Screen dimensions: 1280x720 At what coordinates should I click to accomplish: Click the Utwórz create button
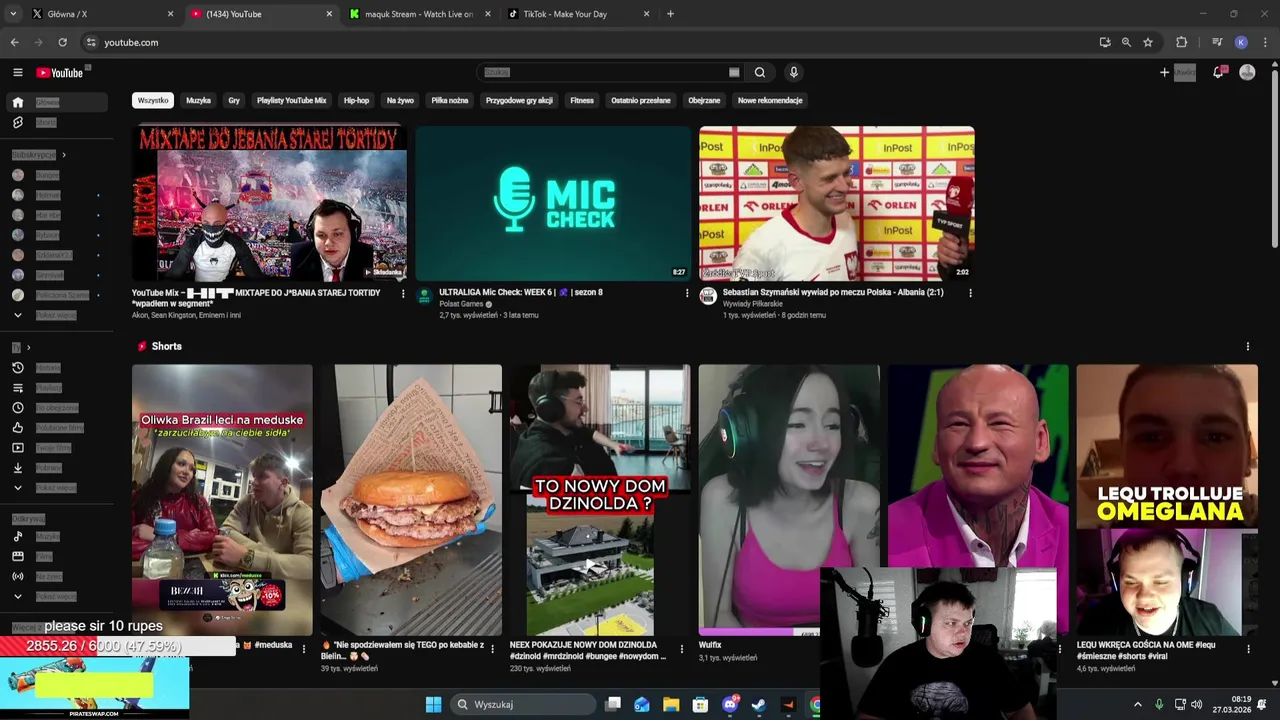[x=1178, y=72]
